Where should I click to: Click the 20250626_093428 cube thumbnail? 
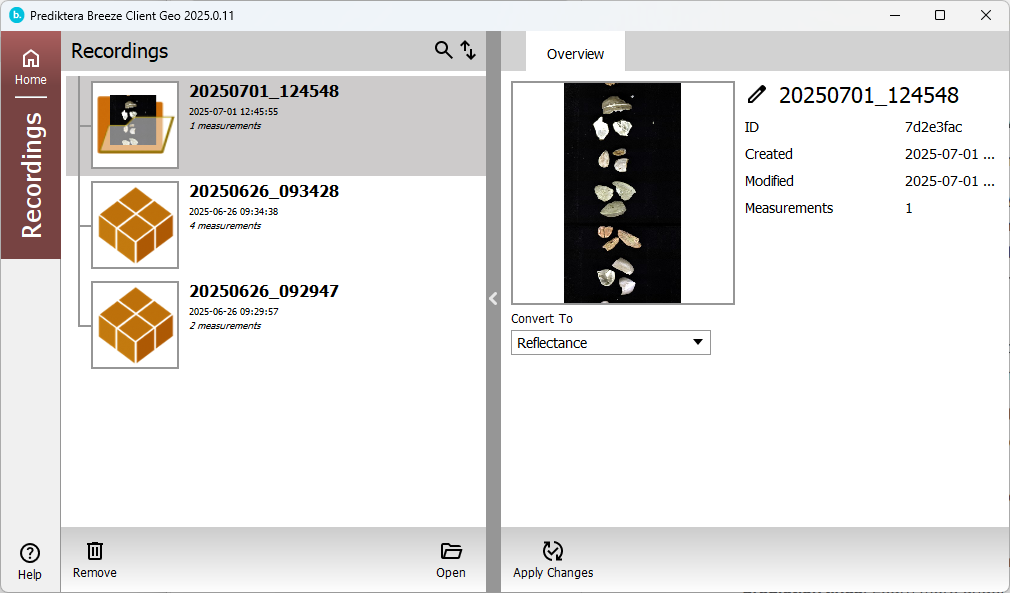135,225
